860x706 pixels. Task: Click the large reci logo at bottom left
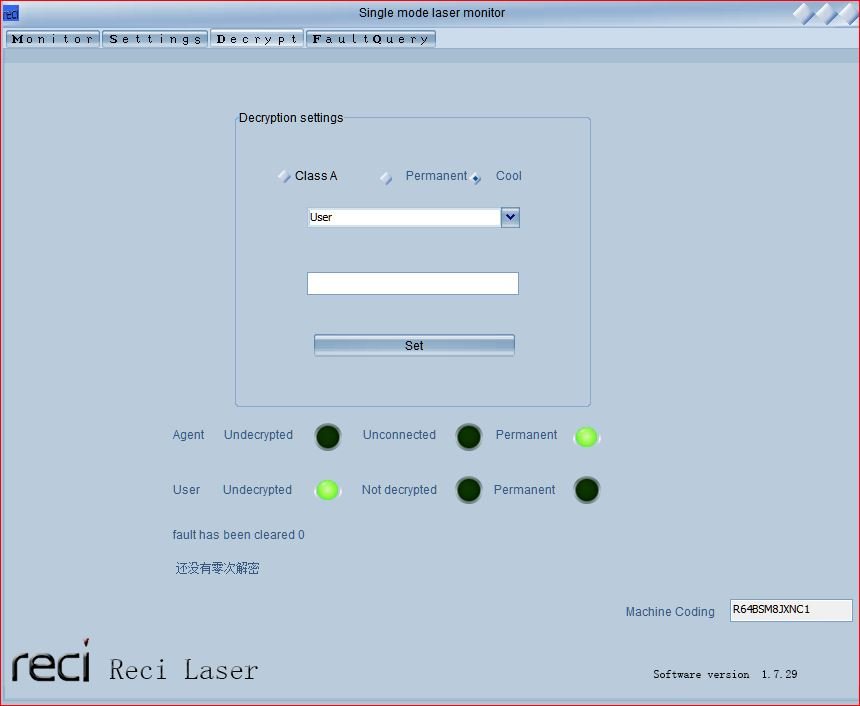point(51,662)
